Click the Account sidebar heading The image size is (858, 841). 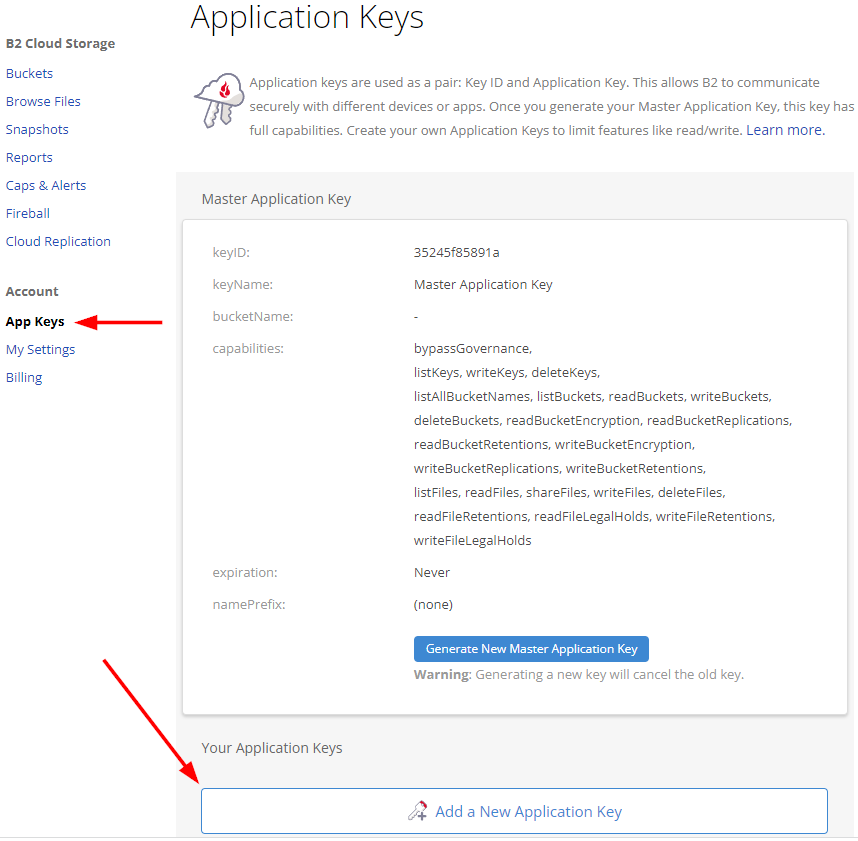[x=32, y=292]
